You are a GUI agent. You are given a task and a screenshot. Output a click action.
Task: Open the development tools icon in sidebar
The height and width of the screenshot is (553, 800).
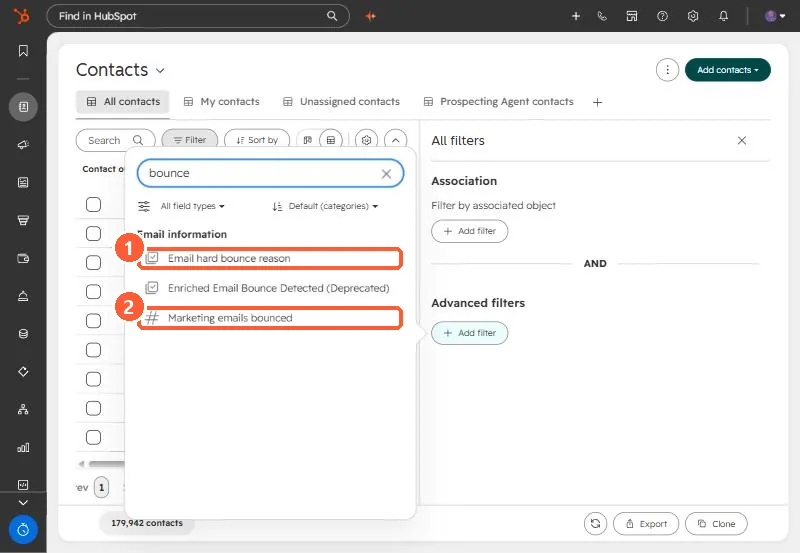point(23,485)
